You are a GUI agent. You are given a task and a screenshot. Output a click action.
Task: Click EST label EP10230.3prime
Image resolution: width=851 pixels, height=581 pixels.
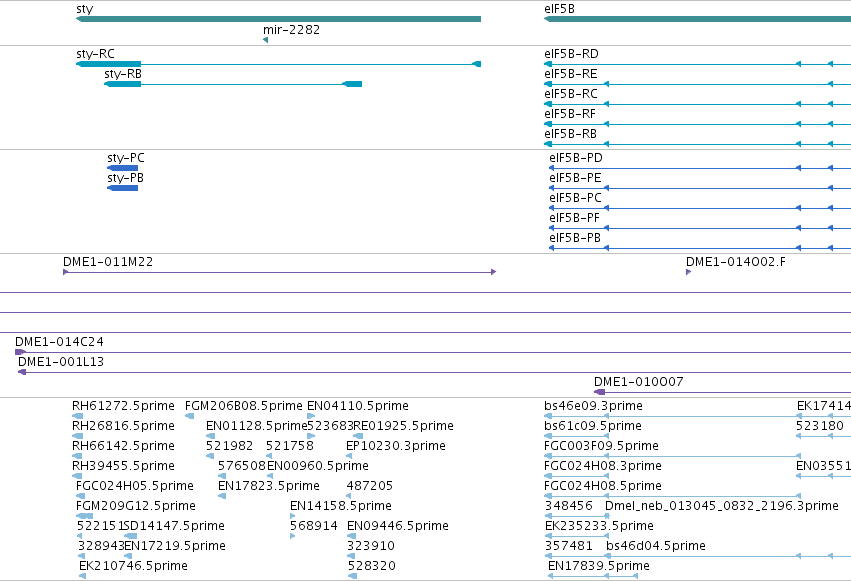click(396, 446)
